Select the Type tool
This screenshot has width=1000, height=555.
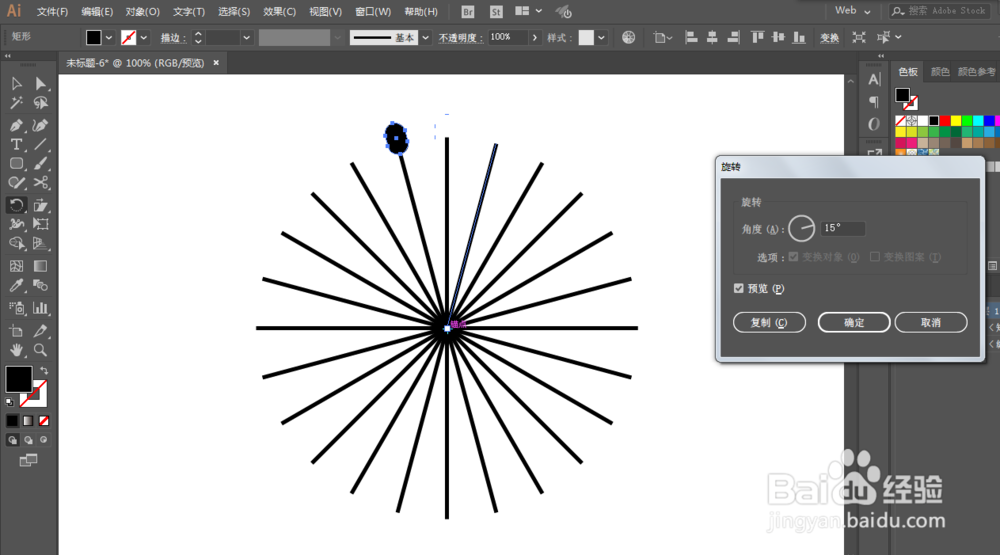click(17, 144)
